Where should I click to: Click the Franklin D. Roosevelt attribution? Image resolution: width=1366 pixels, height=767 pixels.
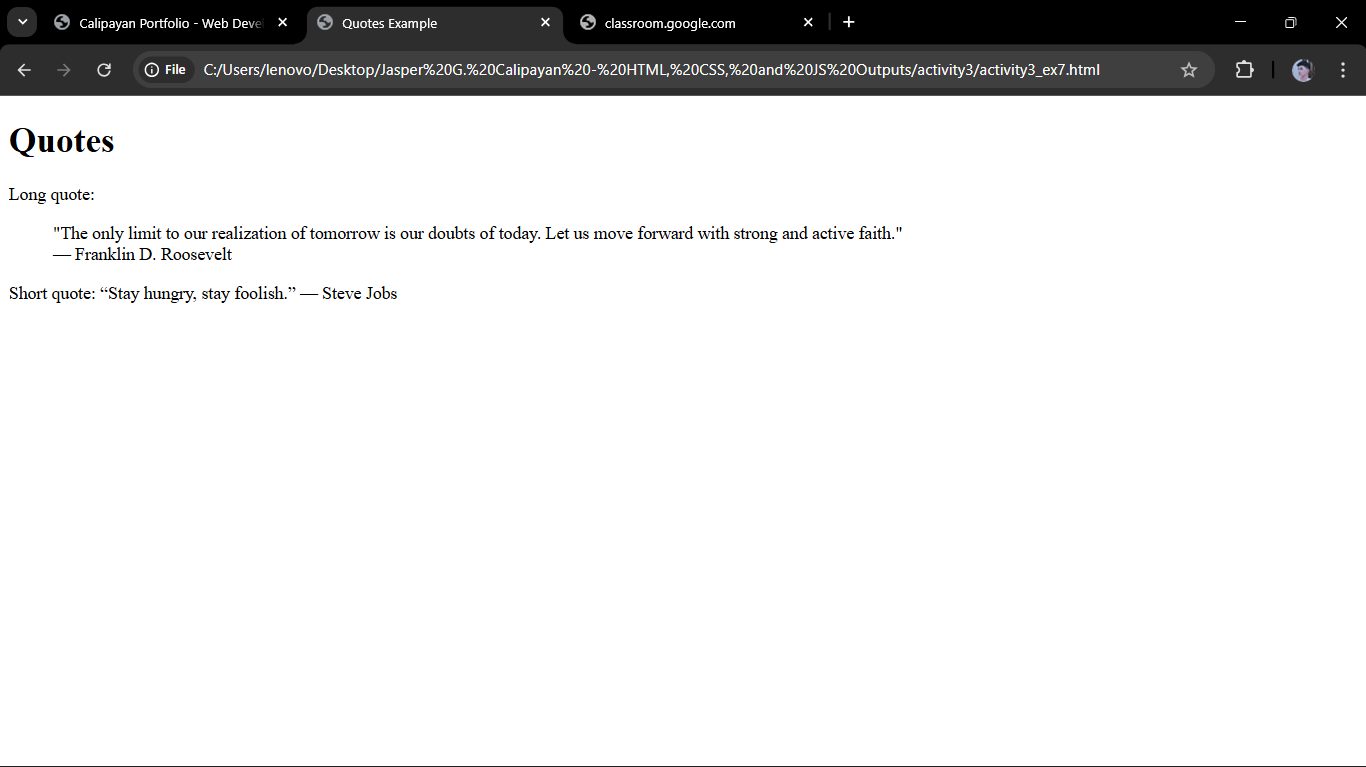[153, 254]
